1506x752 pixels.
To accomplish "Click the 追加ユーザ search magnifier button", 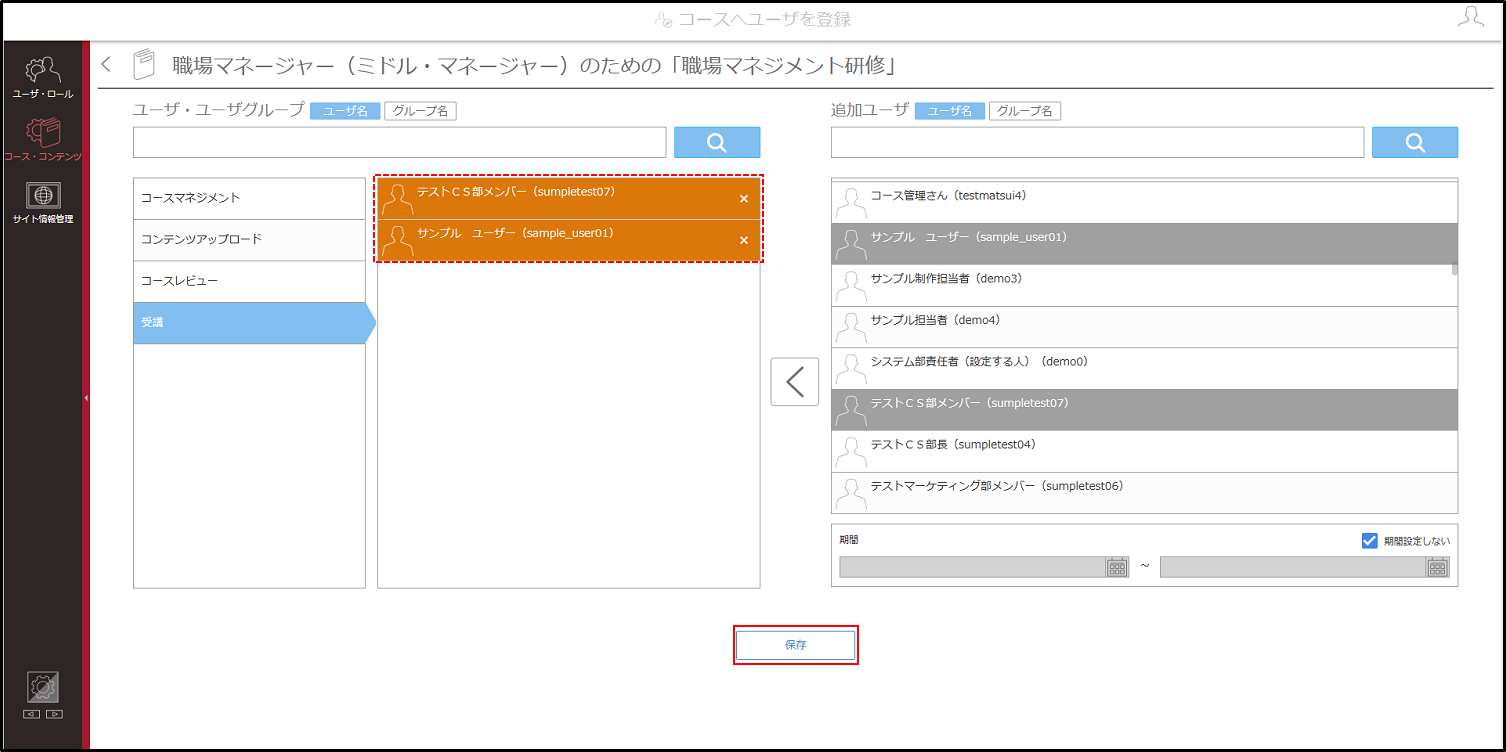I will click(1415, 142).
